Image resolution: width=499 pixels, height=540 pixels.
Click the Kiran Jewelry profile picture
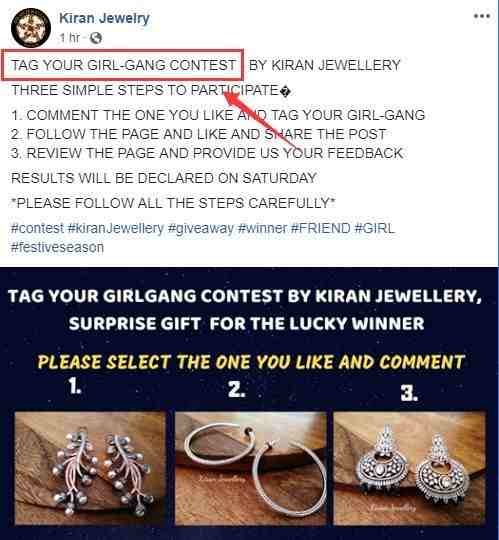(31, 28)
